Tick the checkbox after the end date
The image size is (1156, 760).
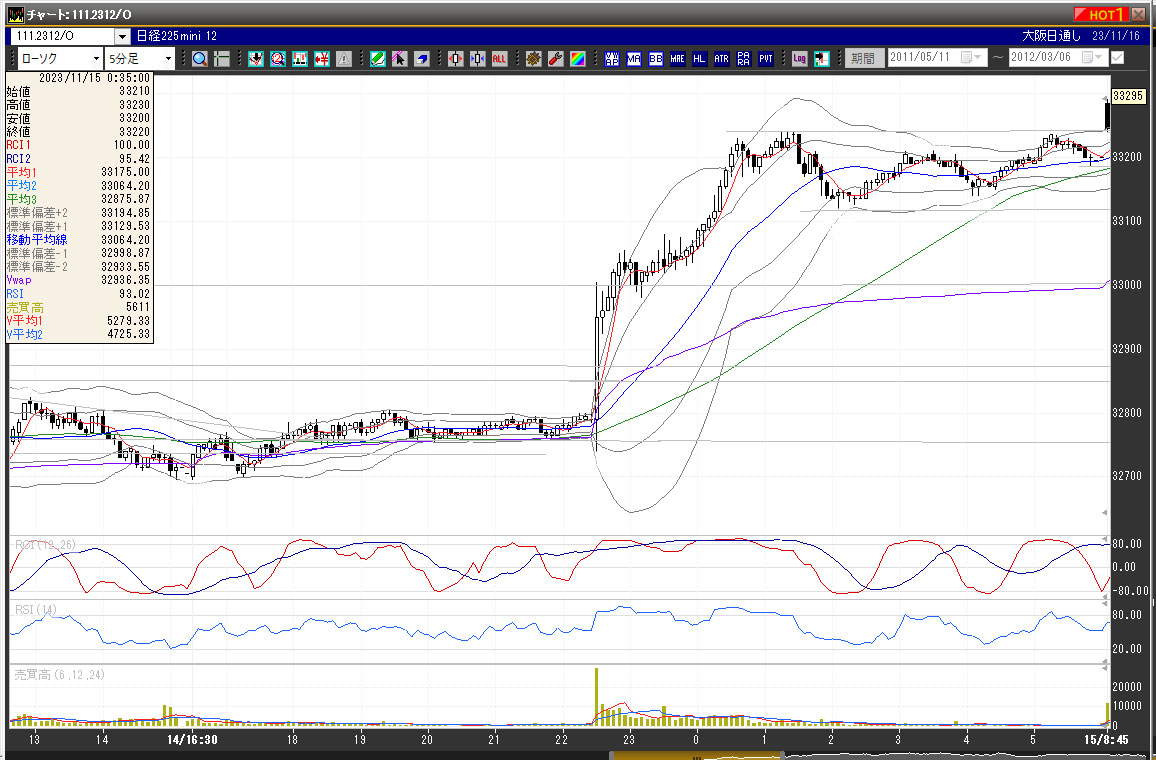point(1118,57)
